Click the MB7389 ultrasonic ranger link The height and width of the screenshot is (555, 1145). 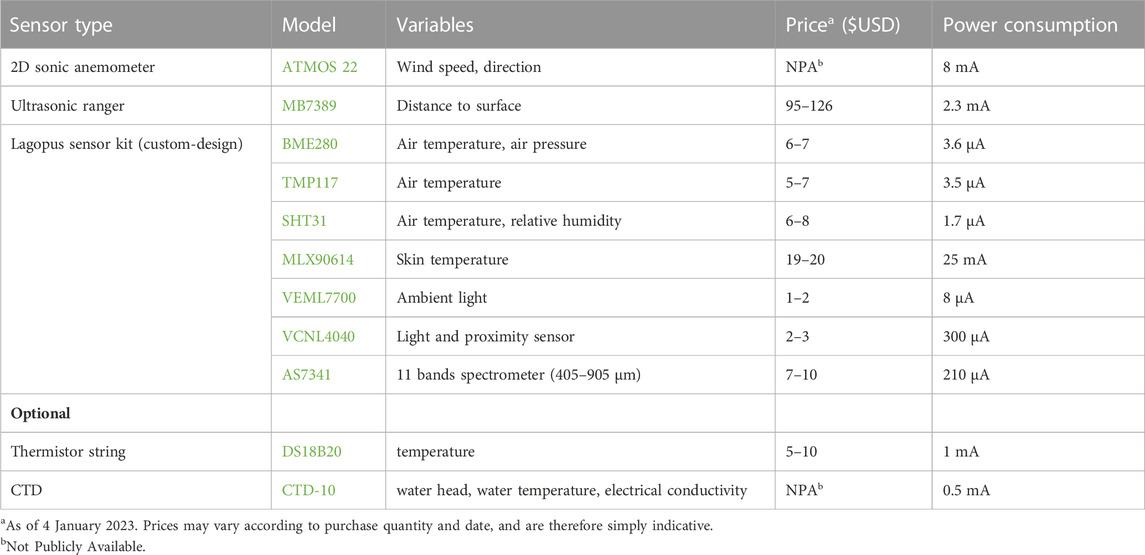[x=311, y=106]
